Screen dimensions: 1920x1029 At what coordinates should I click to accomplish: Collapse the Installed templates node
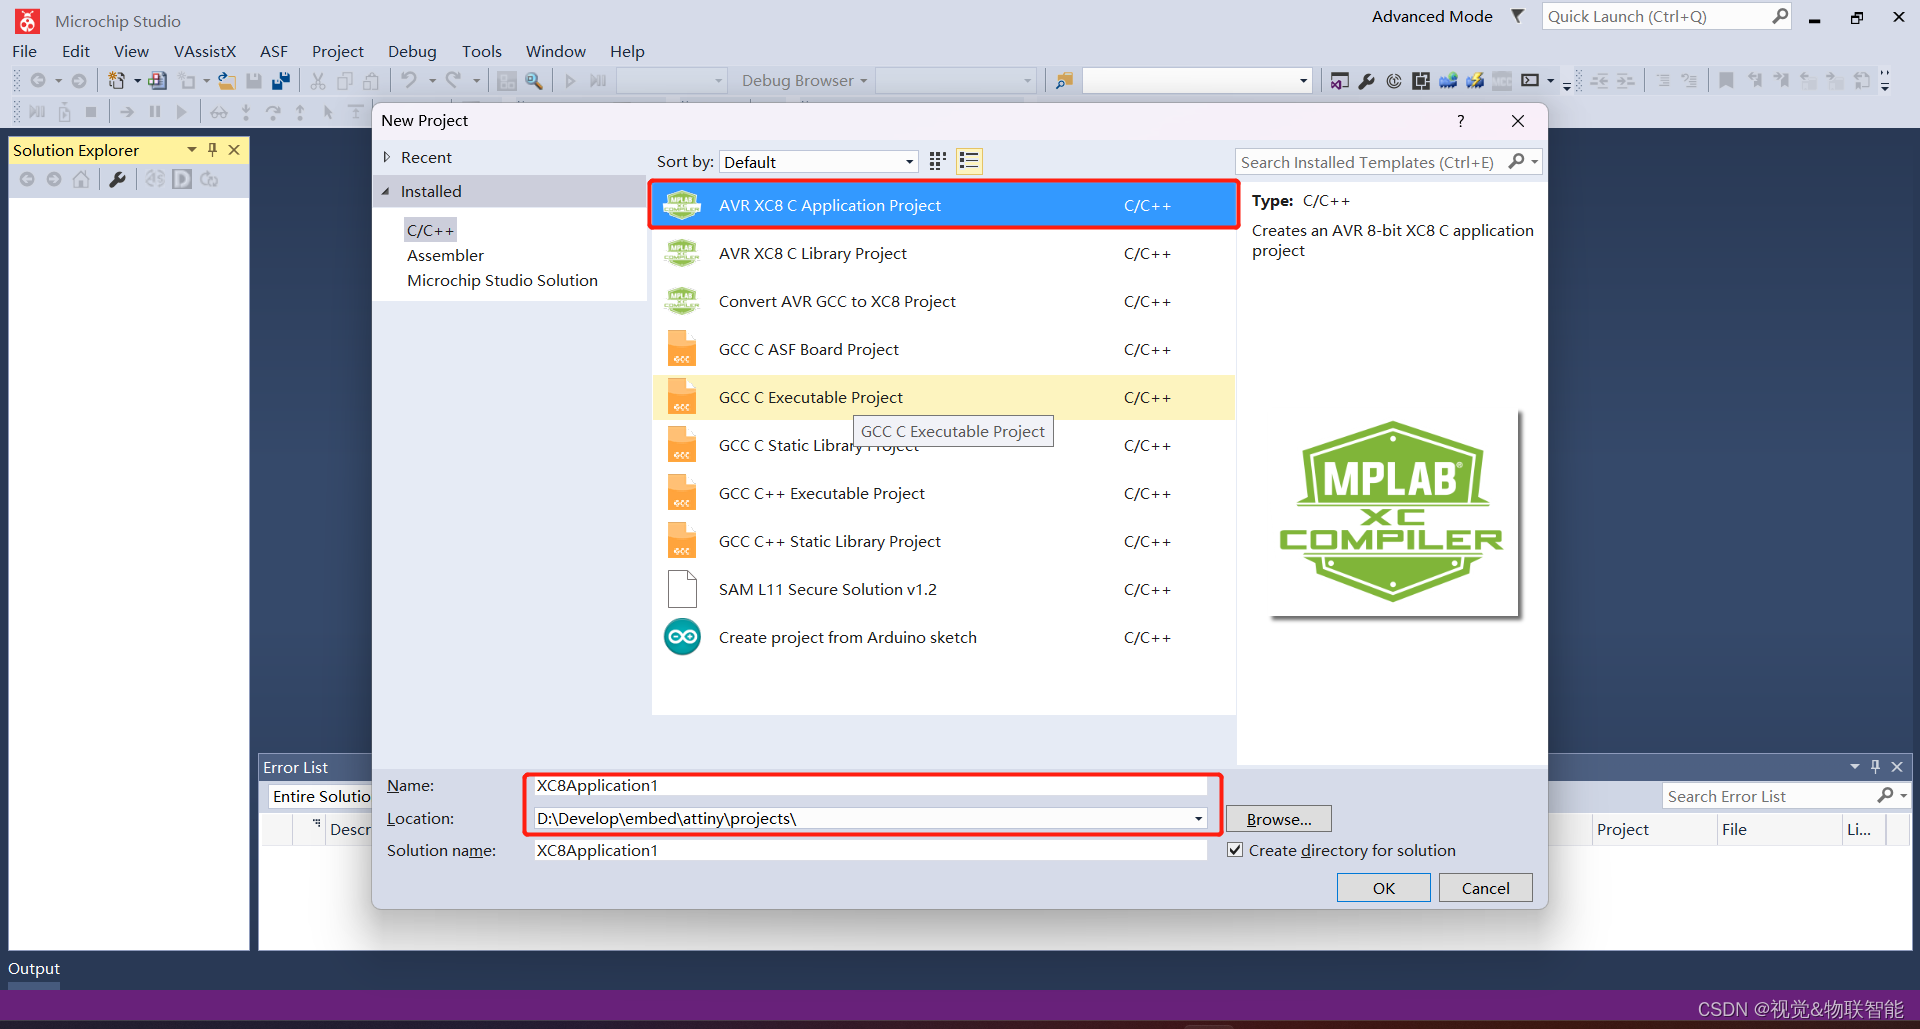click(387, 191)
